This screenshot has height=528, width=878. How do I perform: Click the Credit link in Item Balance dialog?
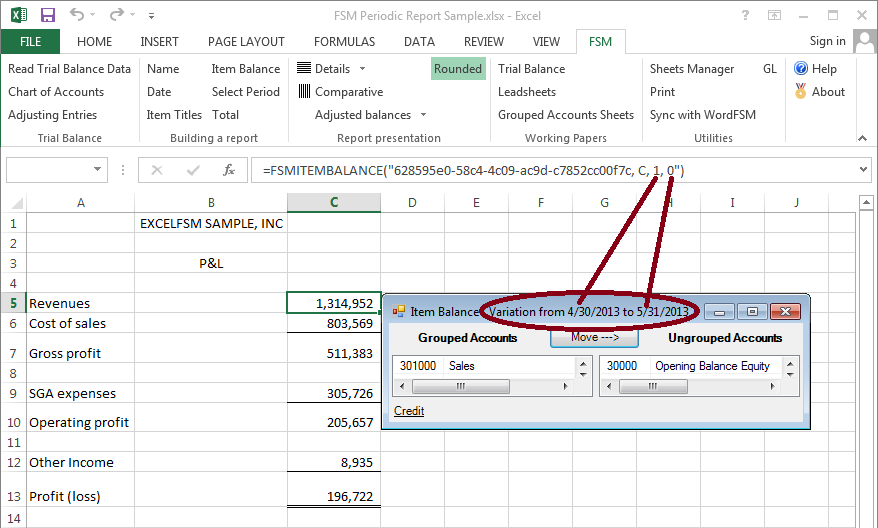[409, 411]
